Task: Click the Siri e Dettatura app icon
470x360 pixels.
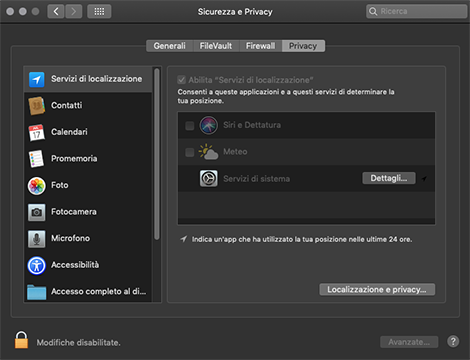Action: 209,125
